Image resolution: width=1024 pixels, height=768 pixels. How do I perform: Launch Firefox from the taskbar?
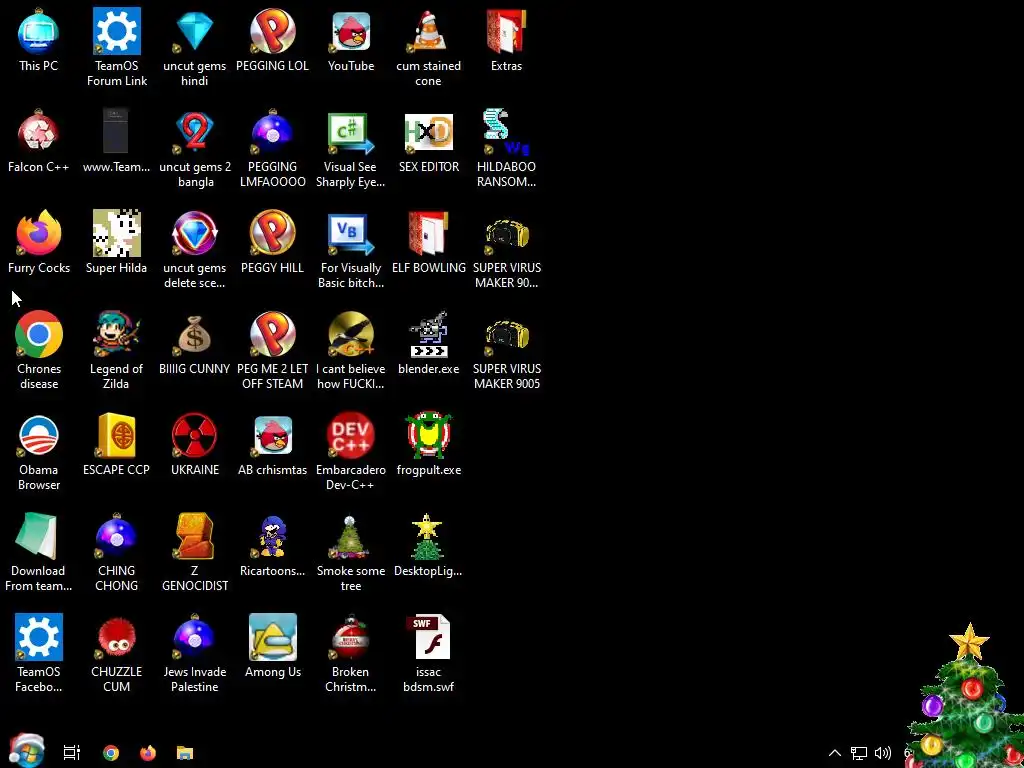148,753
